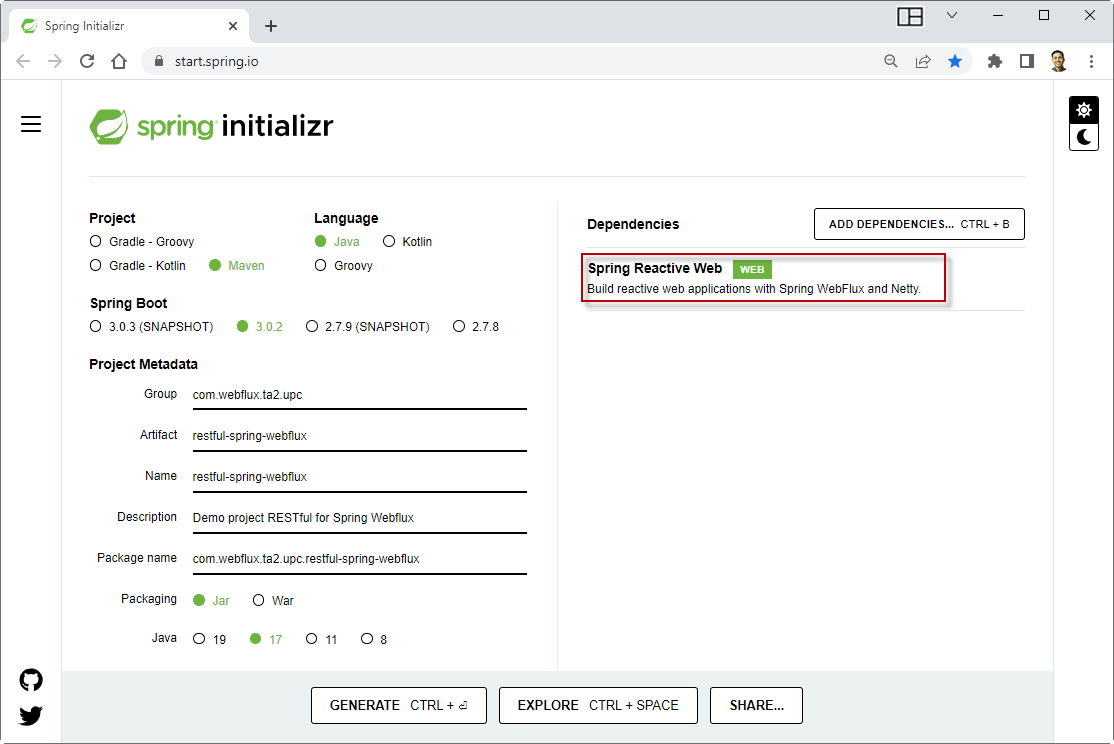Image resolution: width=1114 pixels, height=744 pixels.
Task: Switch to dark theme moon icon
Action: pos(1083,137)
